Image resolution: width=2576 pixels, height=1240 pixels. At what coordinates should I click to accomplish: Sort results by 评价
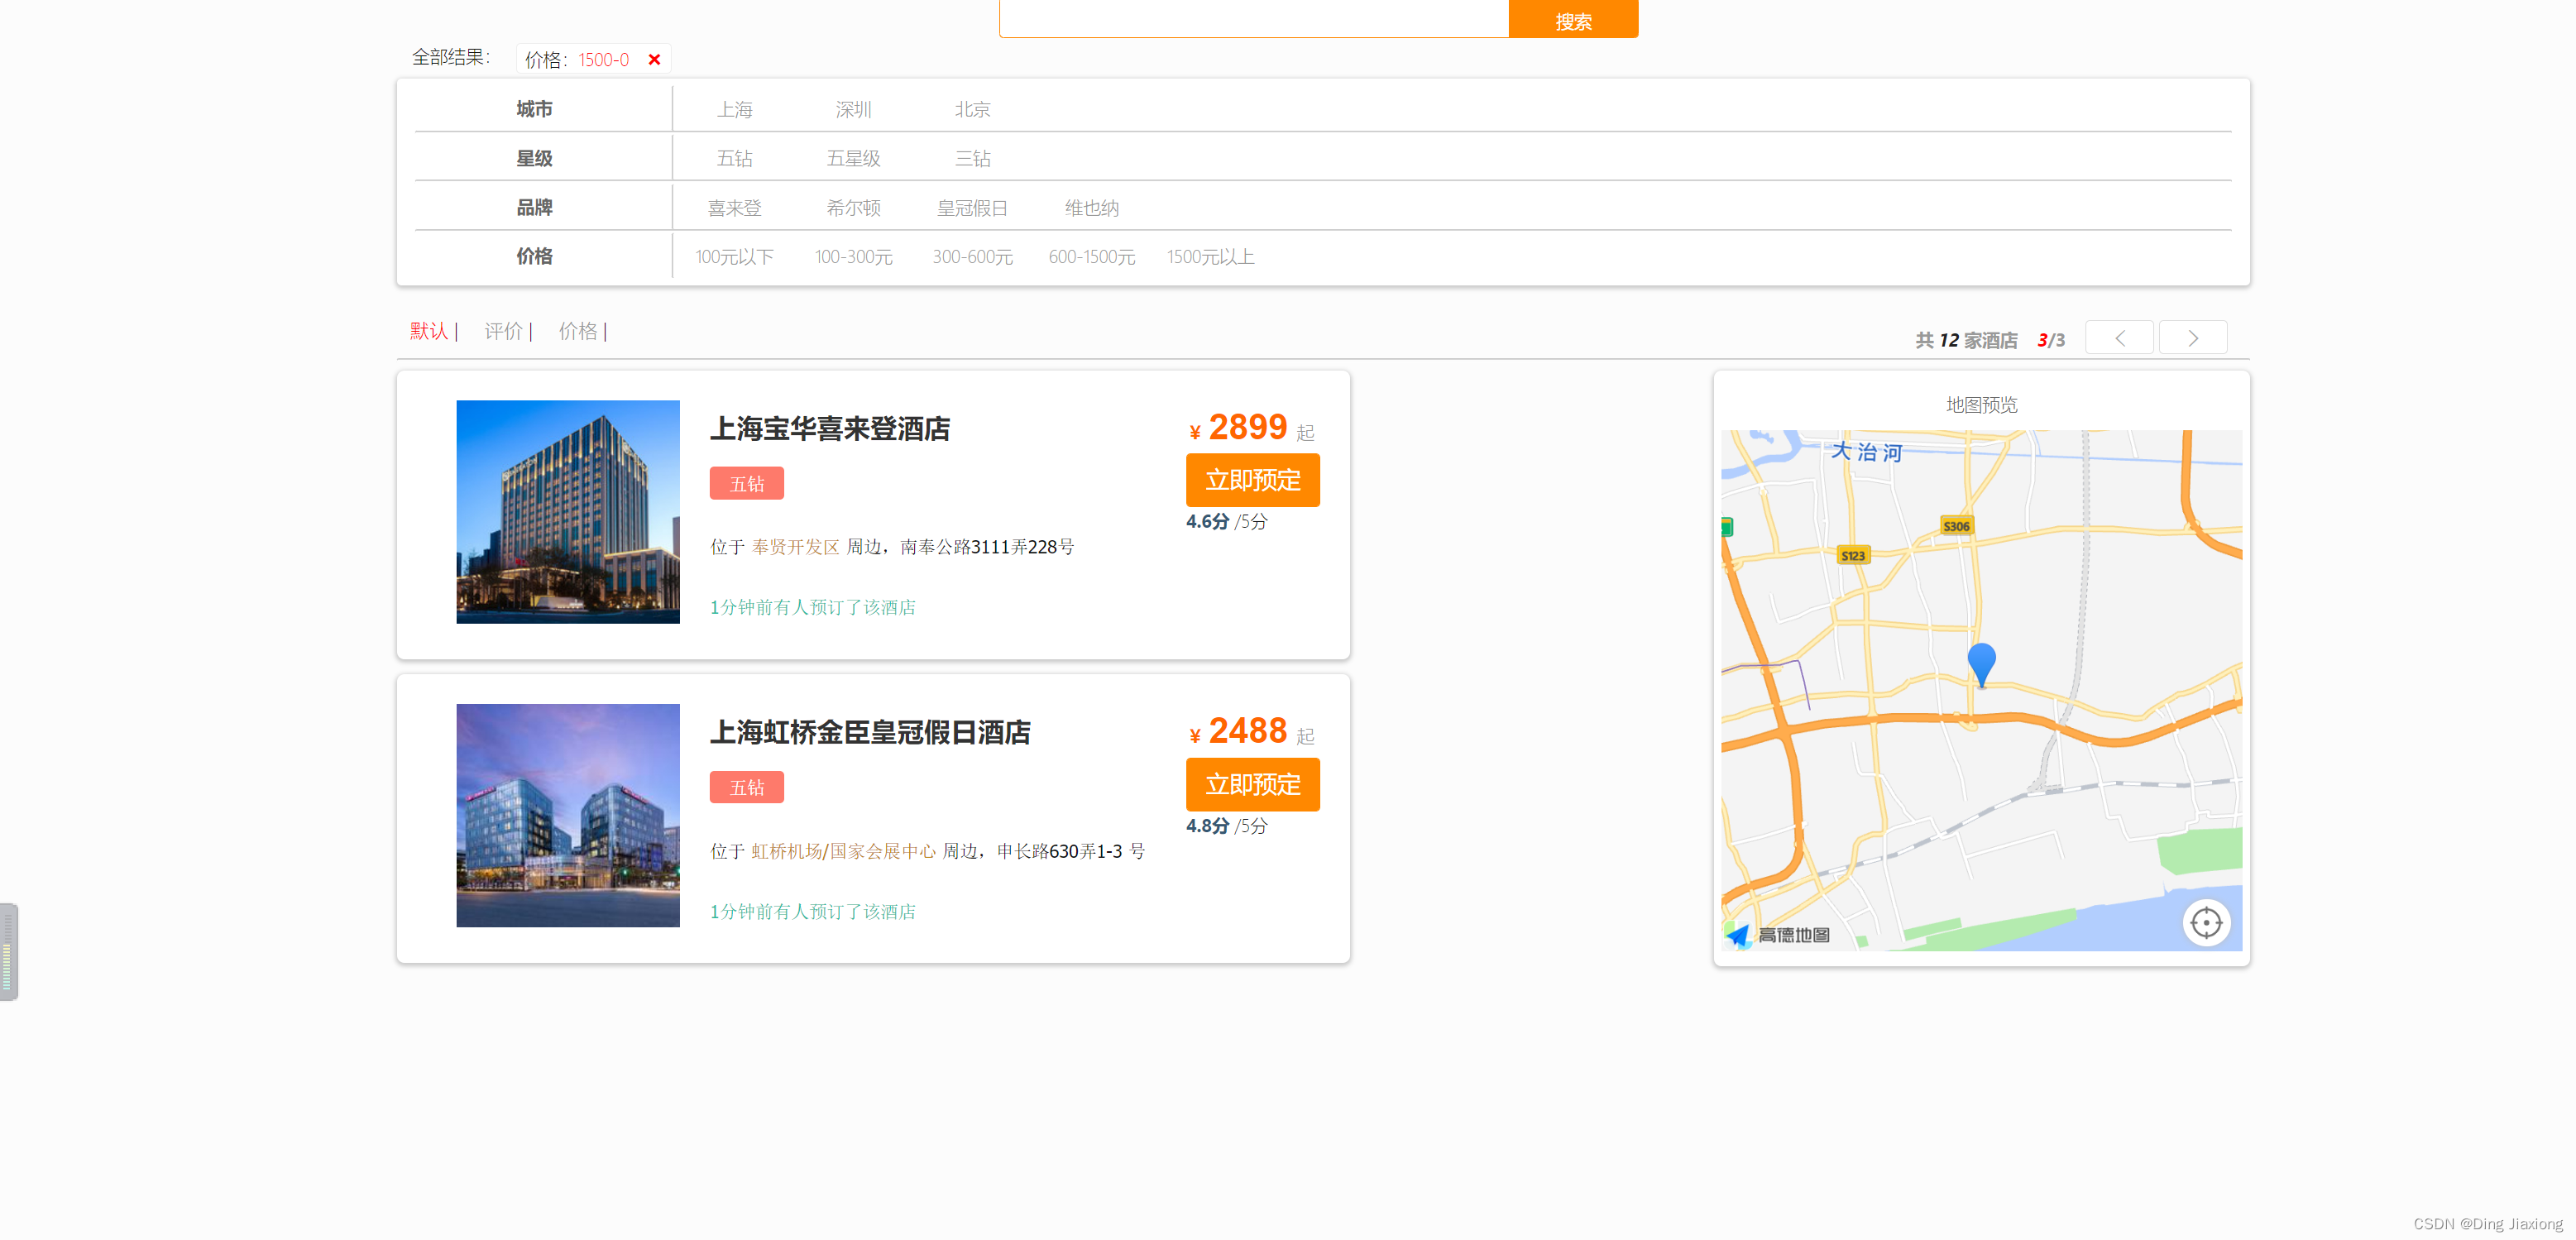click(504, 331)
